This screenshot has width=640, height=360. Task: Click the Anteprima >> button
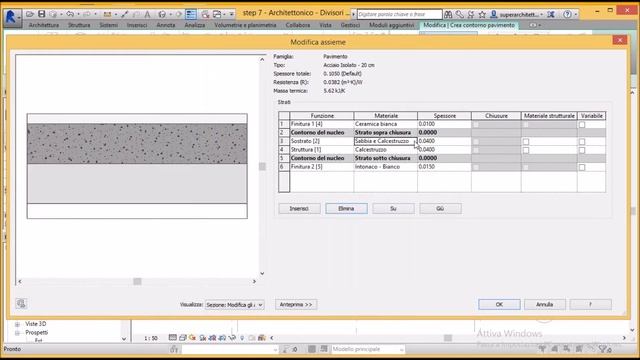tap(296, 304)
